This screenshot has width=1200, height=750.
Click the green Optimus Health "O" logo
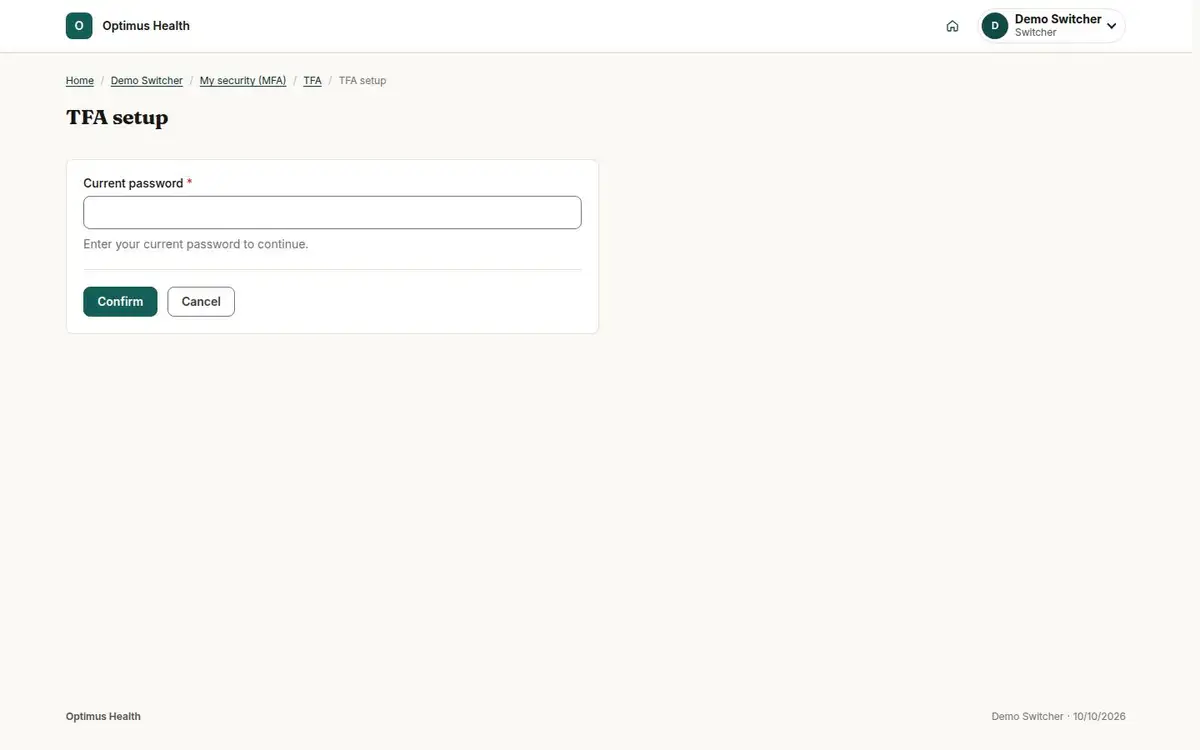[x=79, y=26]
